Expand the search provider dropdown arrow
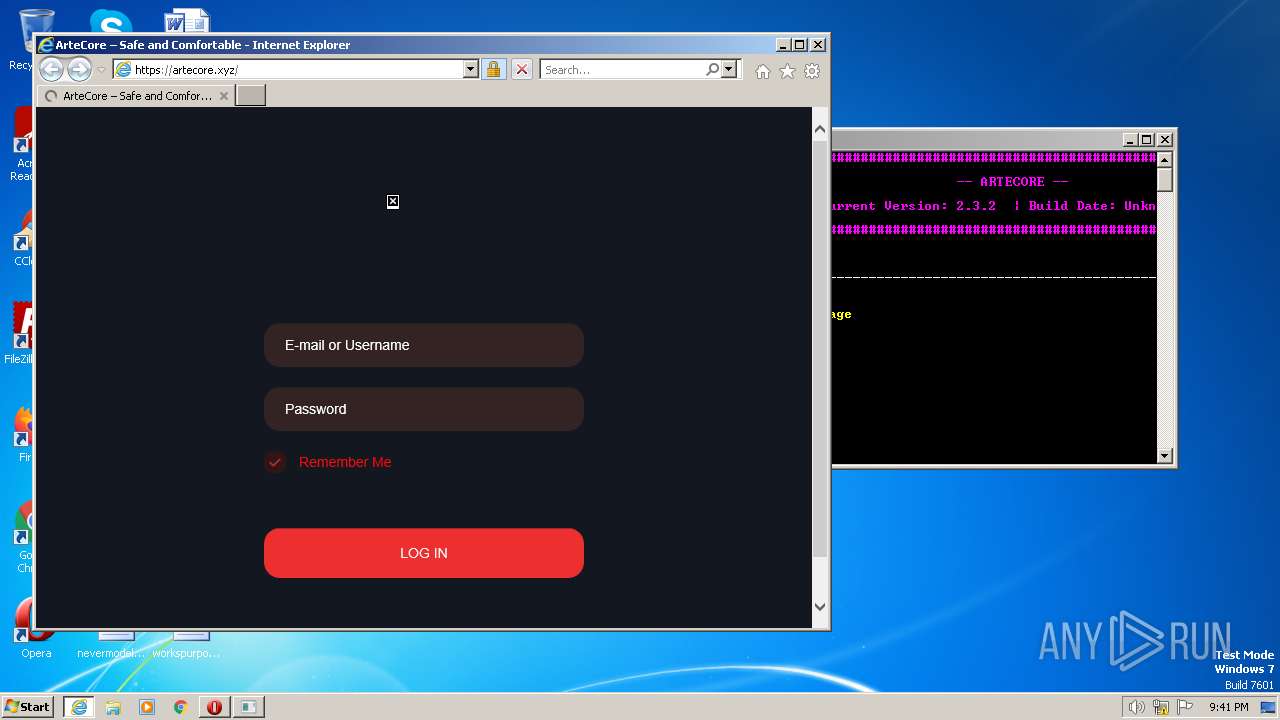The width and height of the screenshot is (1280, 720). coord(729,69)
